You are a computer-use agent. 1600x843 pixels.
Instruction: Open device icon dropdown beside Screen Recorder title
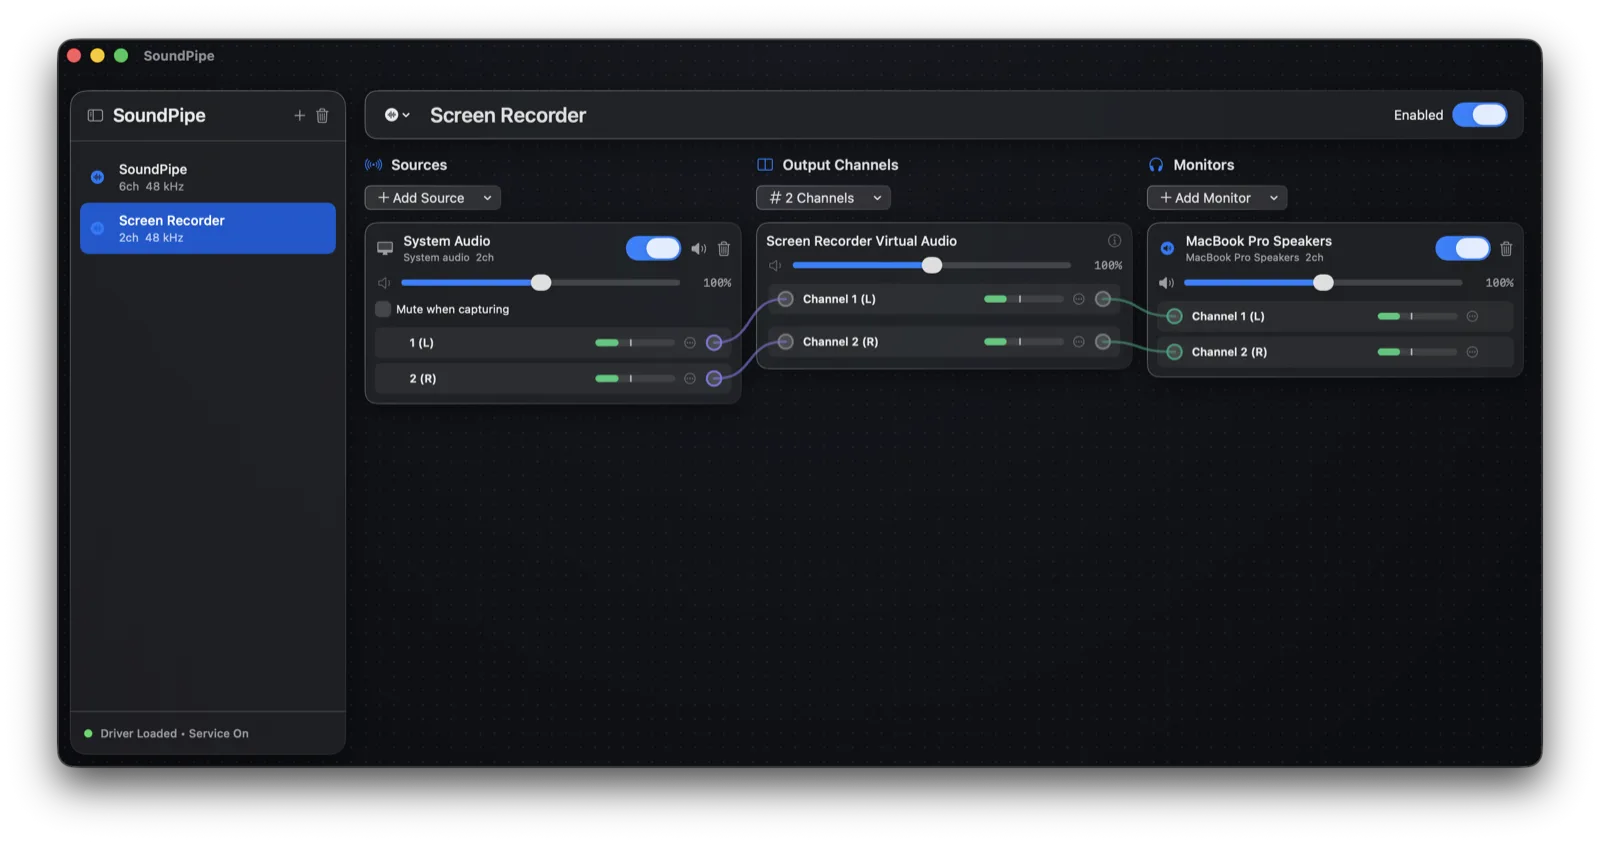click(397, 115)
